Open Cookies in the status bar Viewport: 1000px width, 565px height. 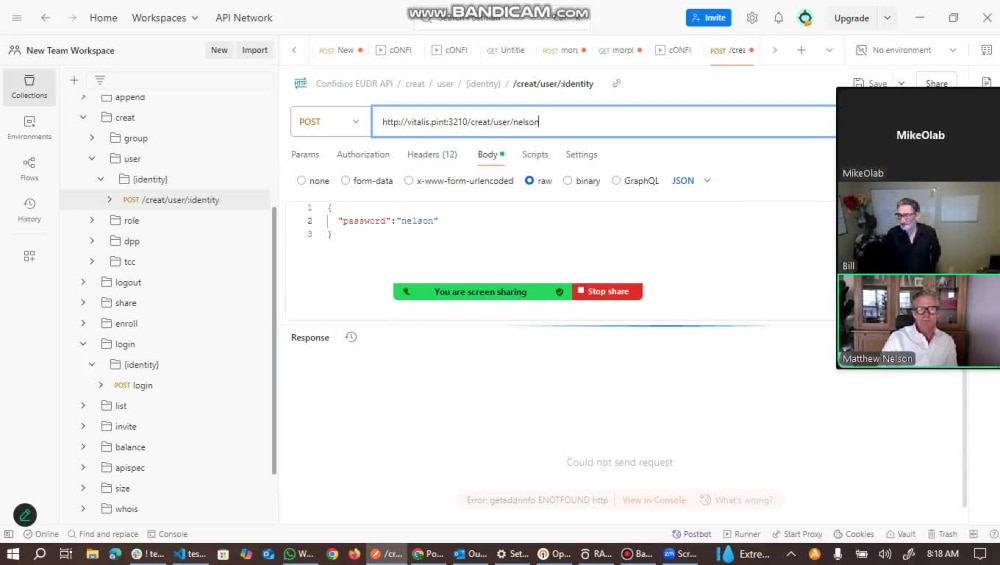(853, 534)
